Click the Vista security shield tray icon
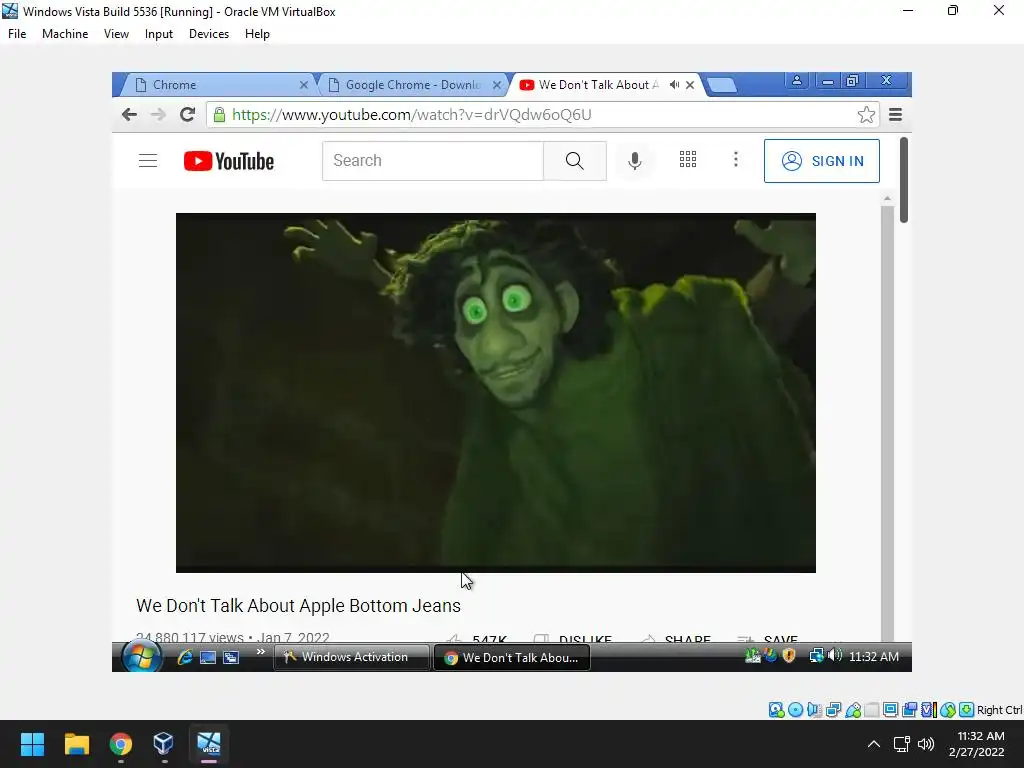1024x768 pixels. coord(789,655)
